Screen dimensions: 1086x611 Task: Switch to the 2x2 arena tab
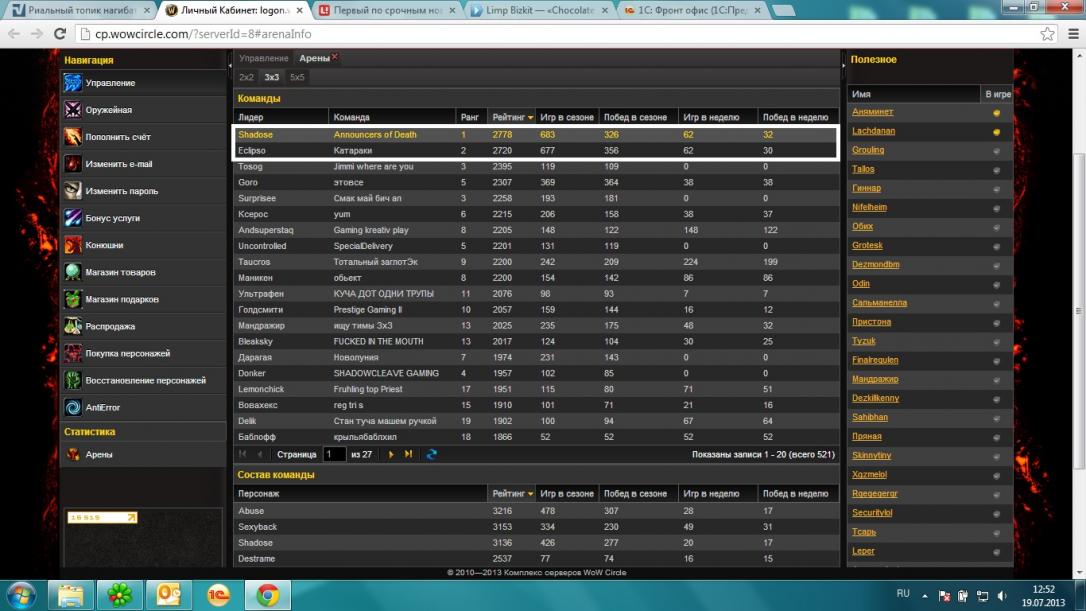[x=246, y=77]
